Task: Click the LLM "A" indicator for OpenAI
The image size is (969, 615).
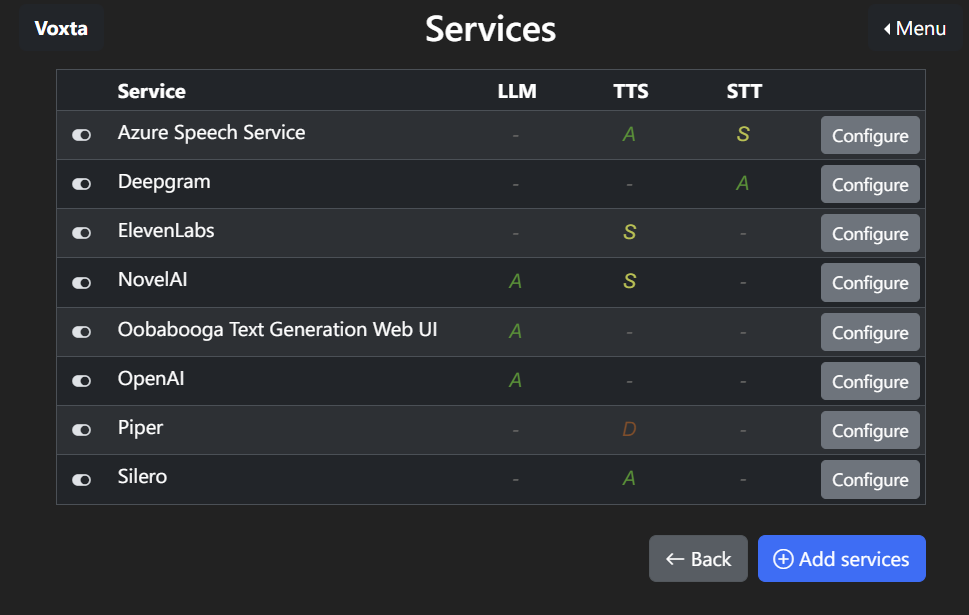Action: tap(515, 380)
